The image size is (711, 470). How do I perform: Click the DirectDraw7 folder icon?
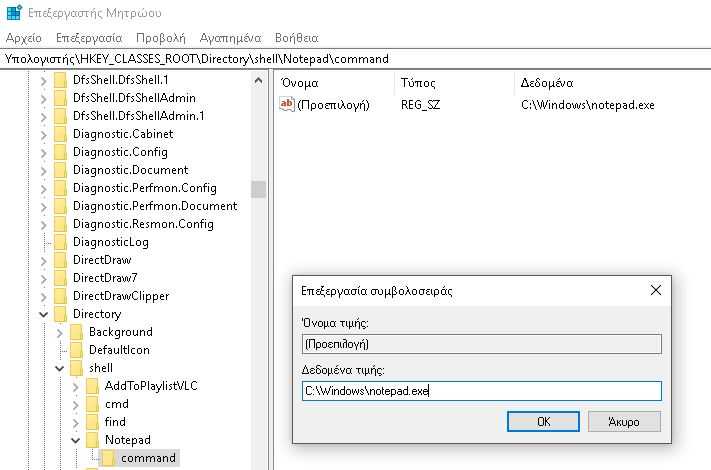tap(60, 277)
